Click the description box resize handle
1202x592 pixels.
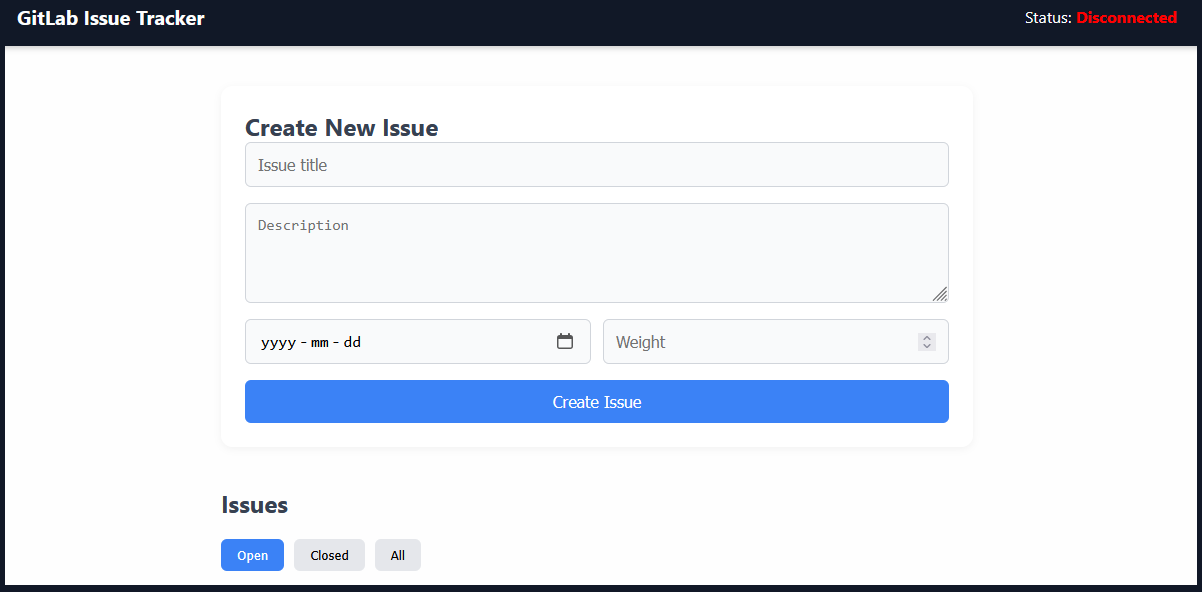click(x=941, y=294)
